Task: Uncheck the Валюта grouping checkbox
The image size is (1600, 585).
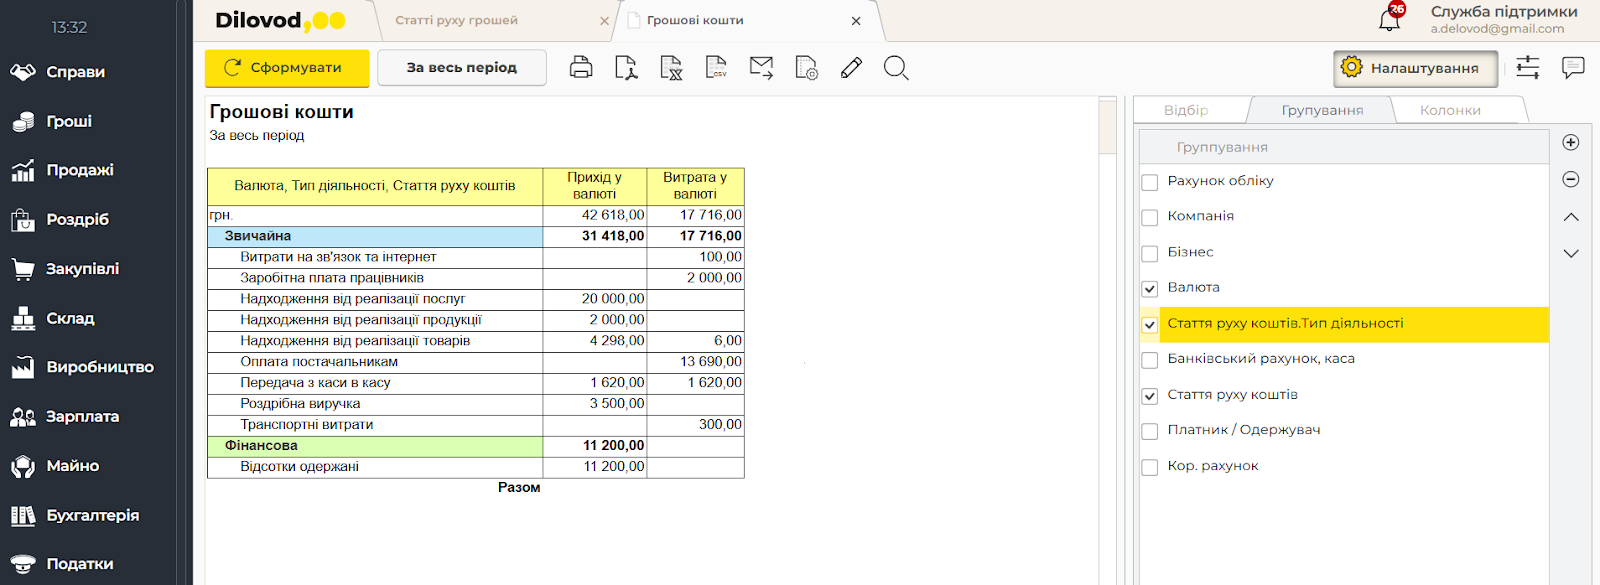Action: 1150,289
